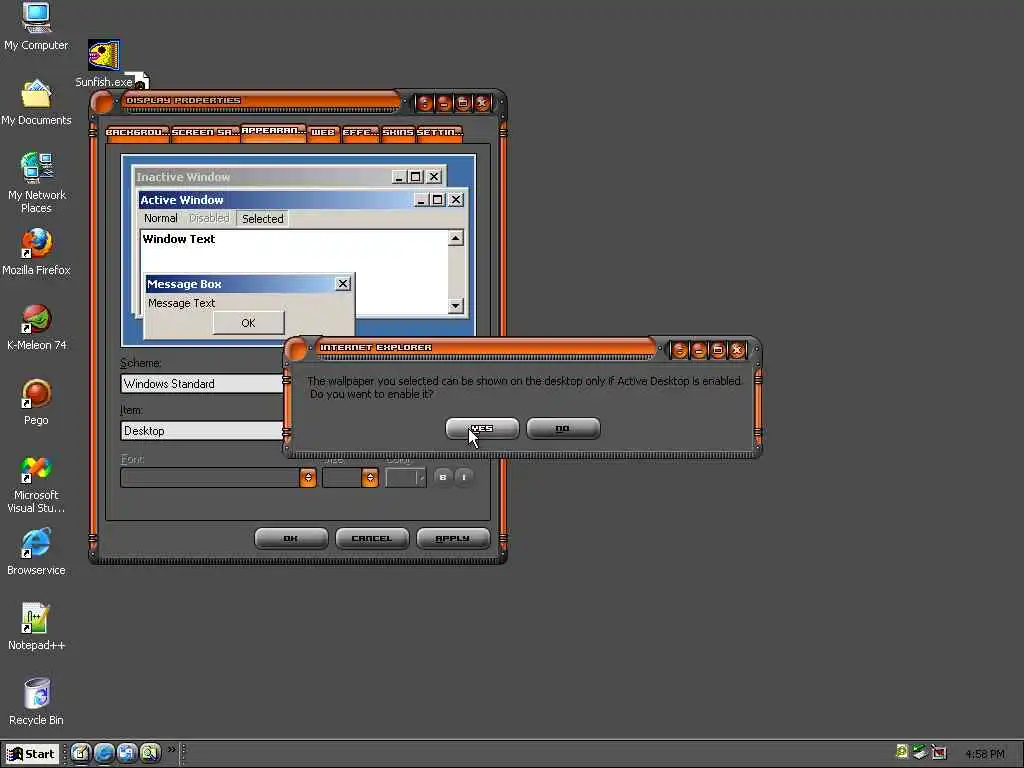Screen dimensions: 1024x768
Task: Open the Scheme dropdown showing Windows Standard
Action: (202, 383)
